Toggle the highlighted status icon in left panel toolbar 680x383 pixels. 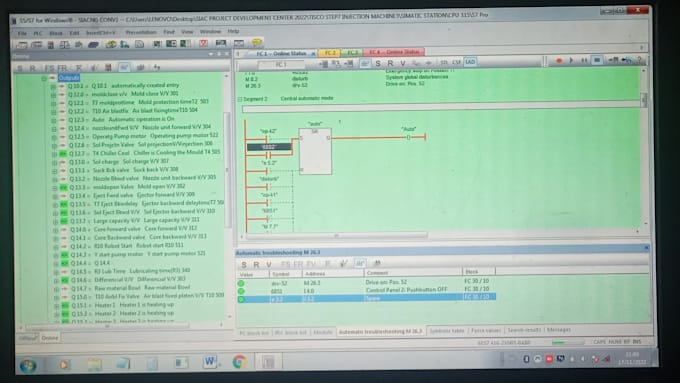124,67
